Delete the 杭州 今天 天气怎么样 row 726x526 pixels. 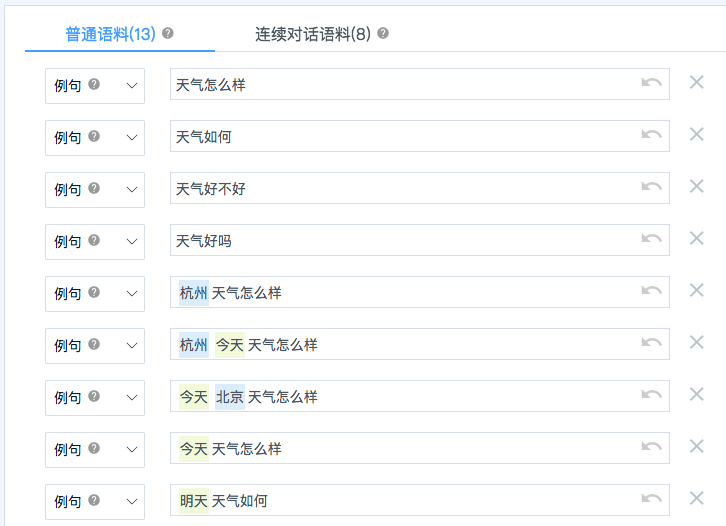point(697,342)
